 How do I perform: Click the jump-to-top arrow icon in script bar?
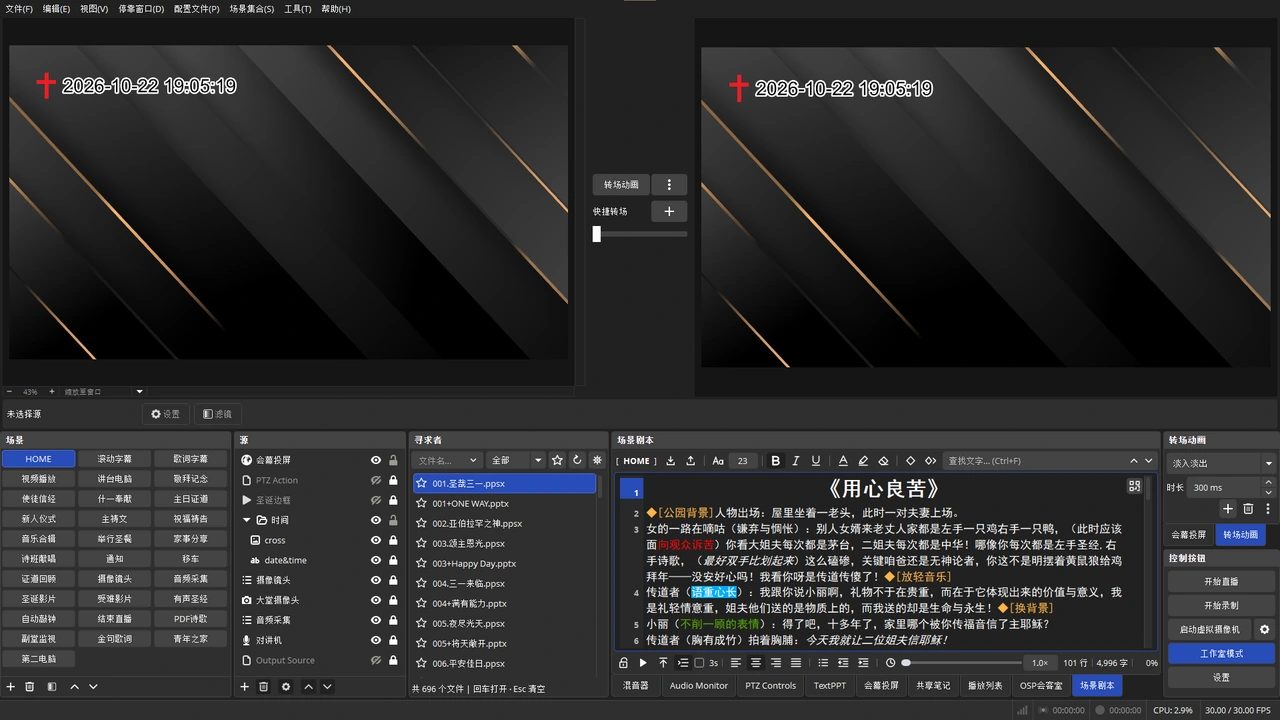click(x=663, y=663)
